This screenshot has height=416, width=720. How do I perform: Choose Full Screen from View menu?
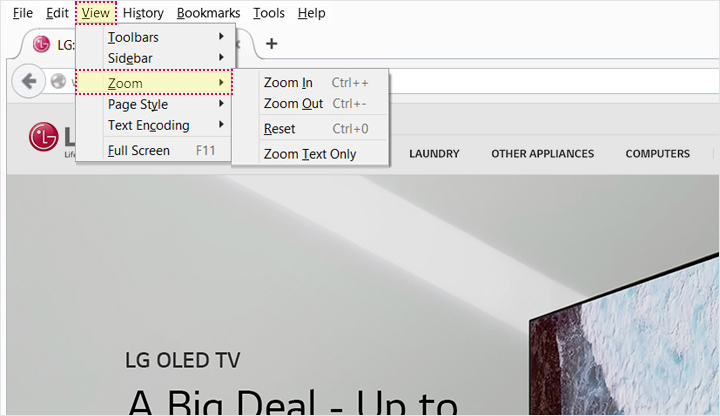coord(153,150)
